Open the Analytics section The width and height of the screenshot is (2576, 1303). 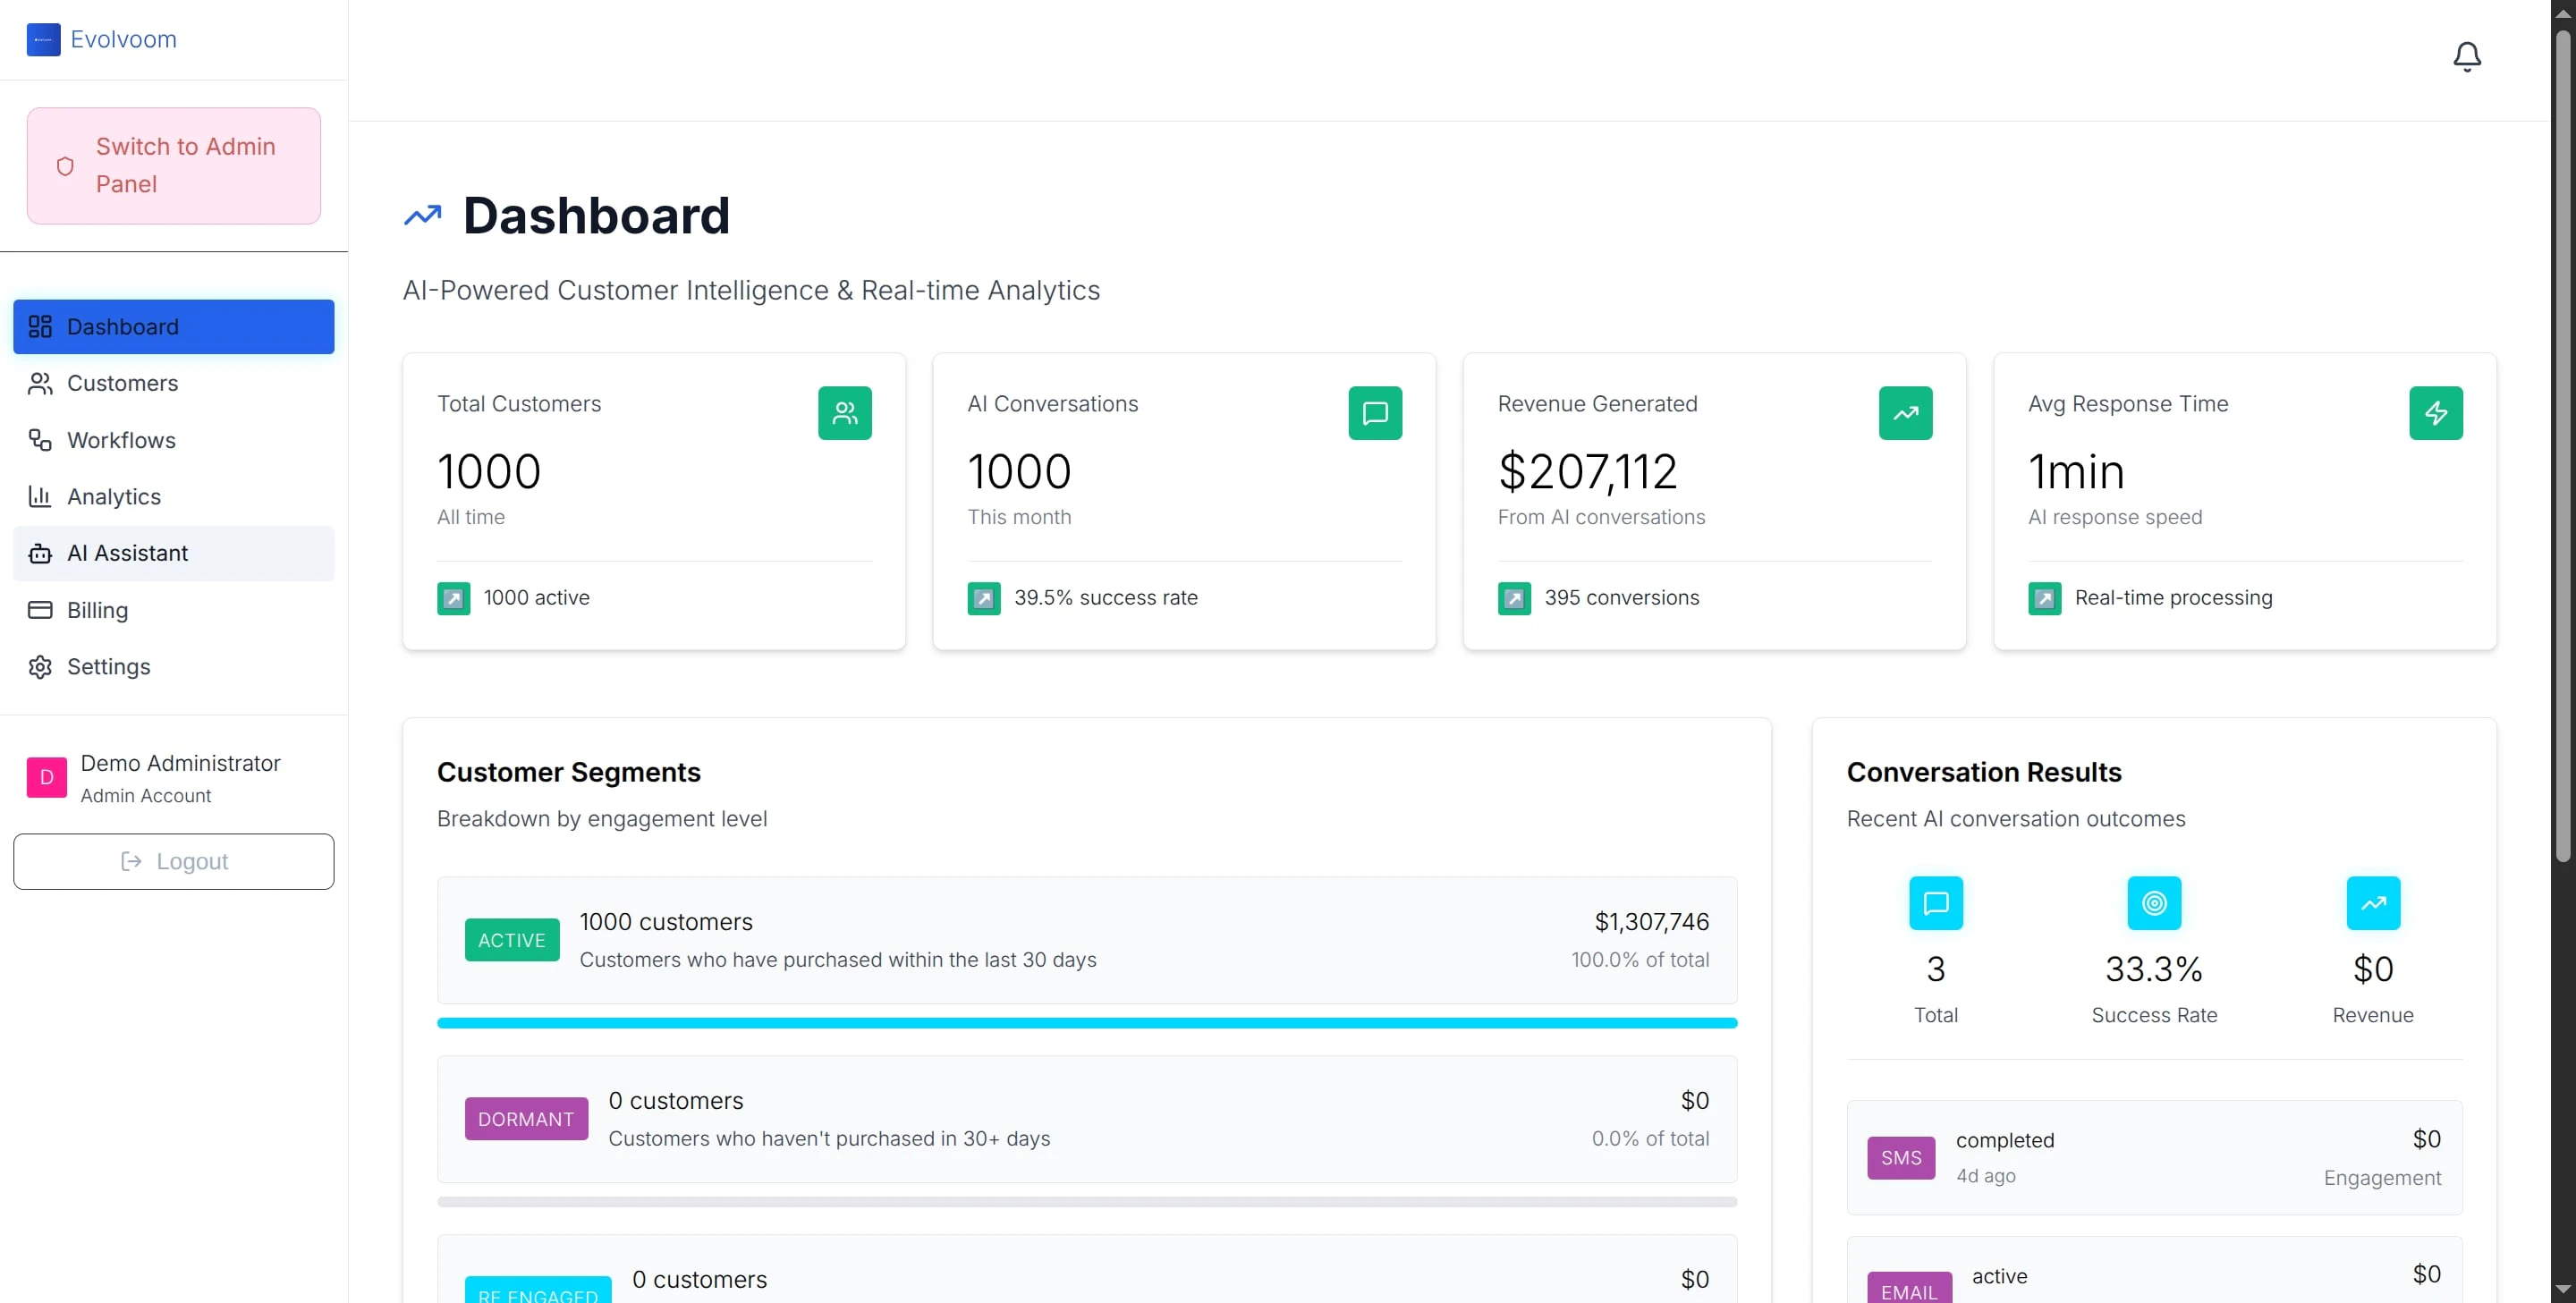click(113, 497)
